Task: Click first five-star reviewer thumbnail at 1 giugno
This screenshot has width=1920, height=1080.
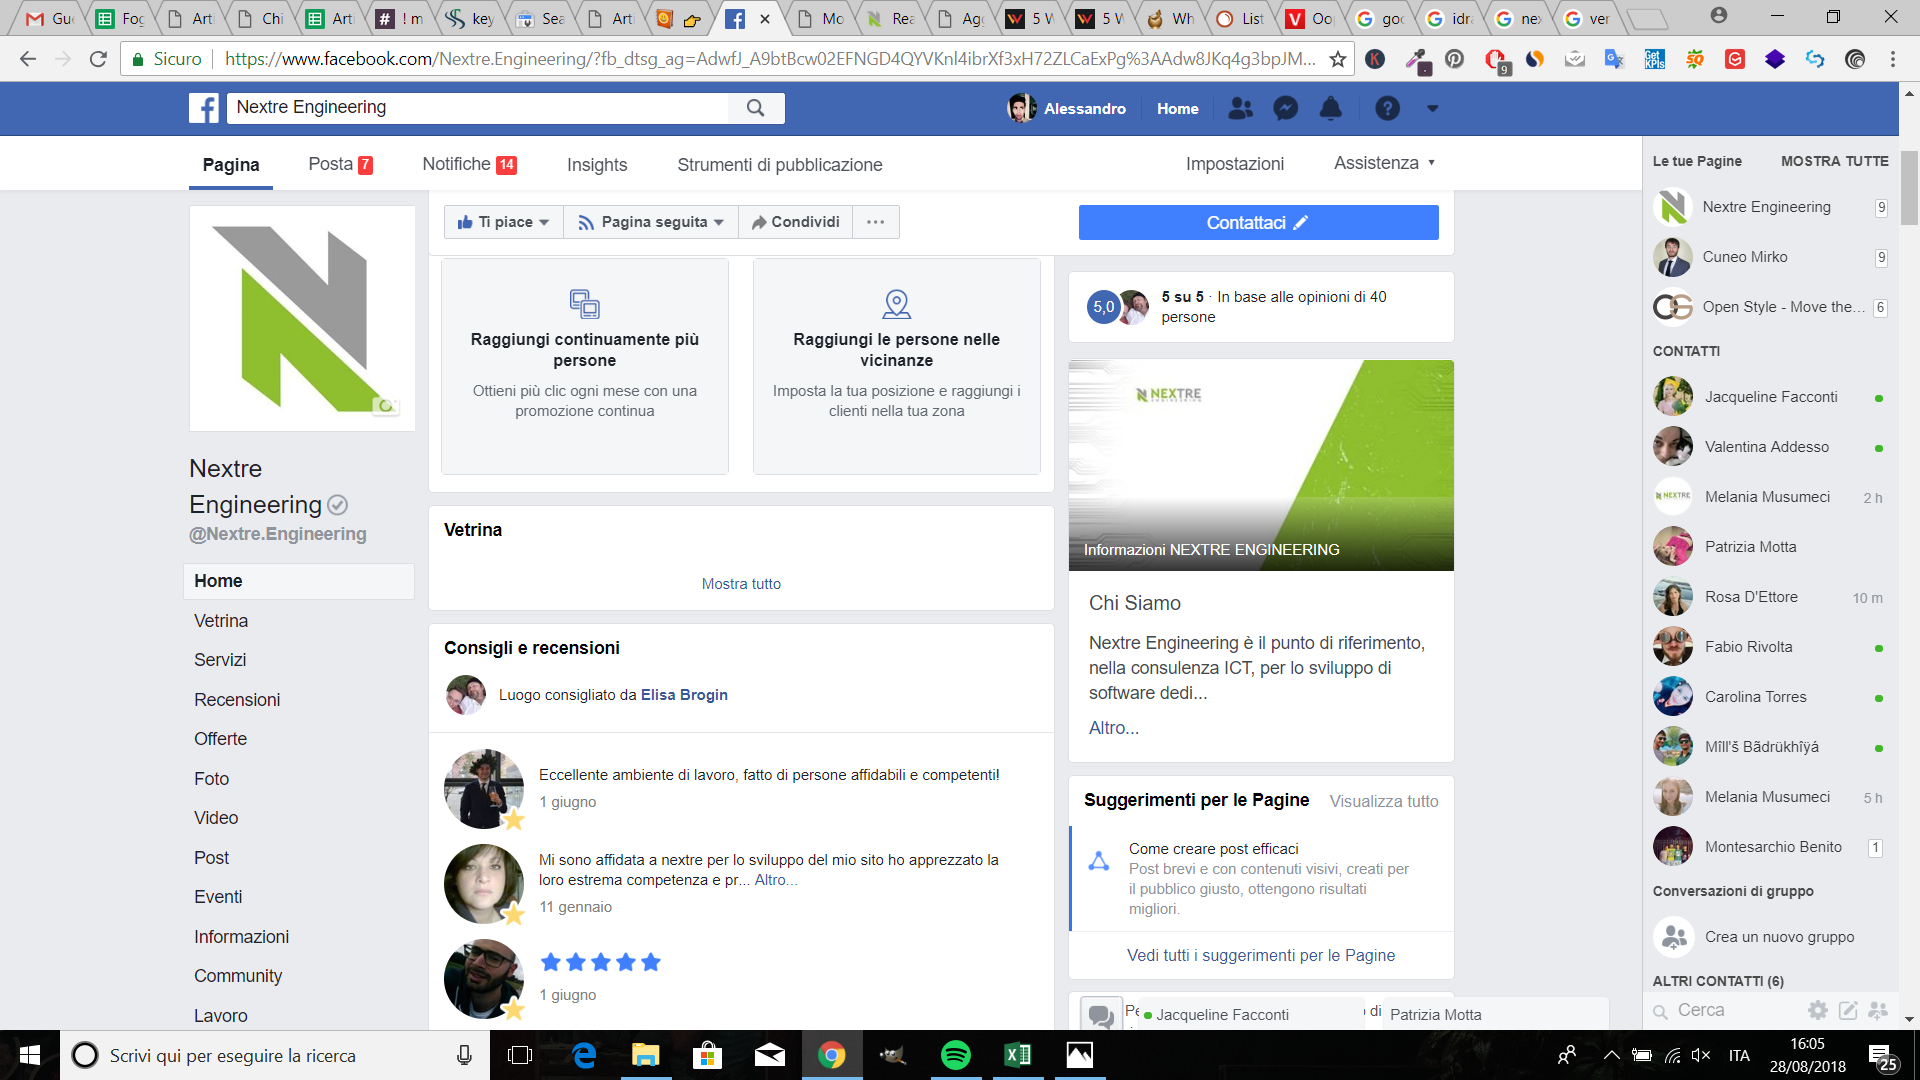Action: point(484,979)
